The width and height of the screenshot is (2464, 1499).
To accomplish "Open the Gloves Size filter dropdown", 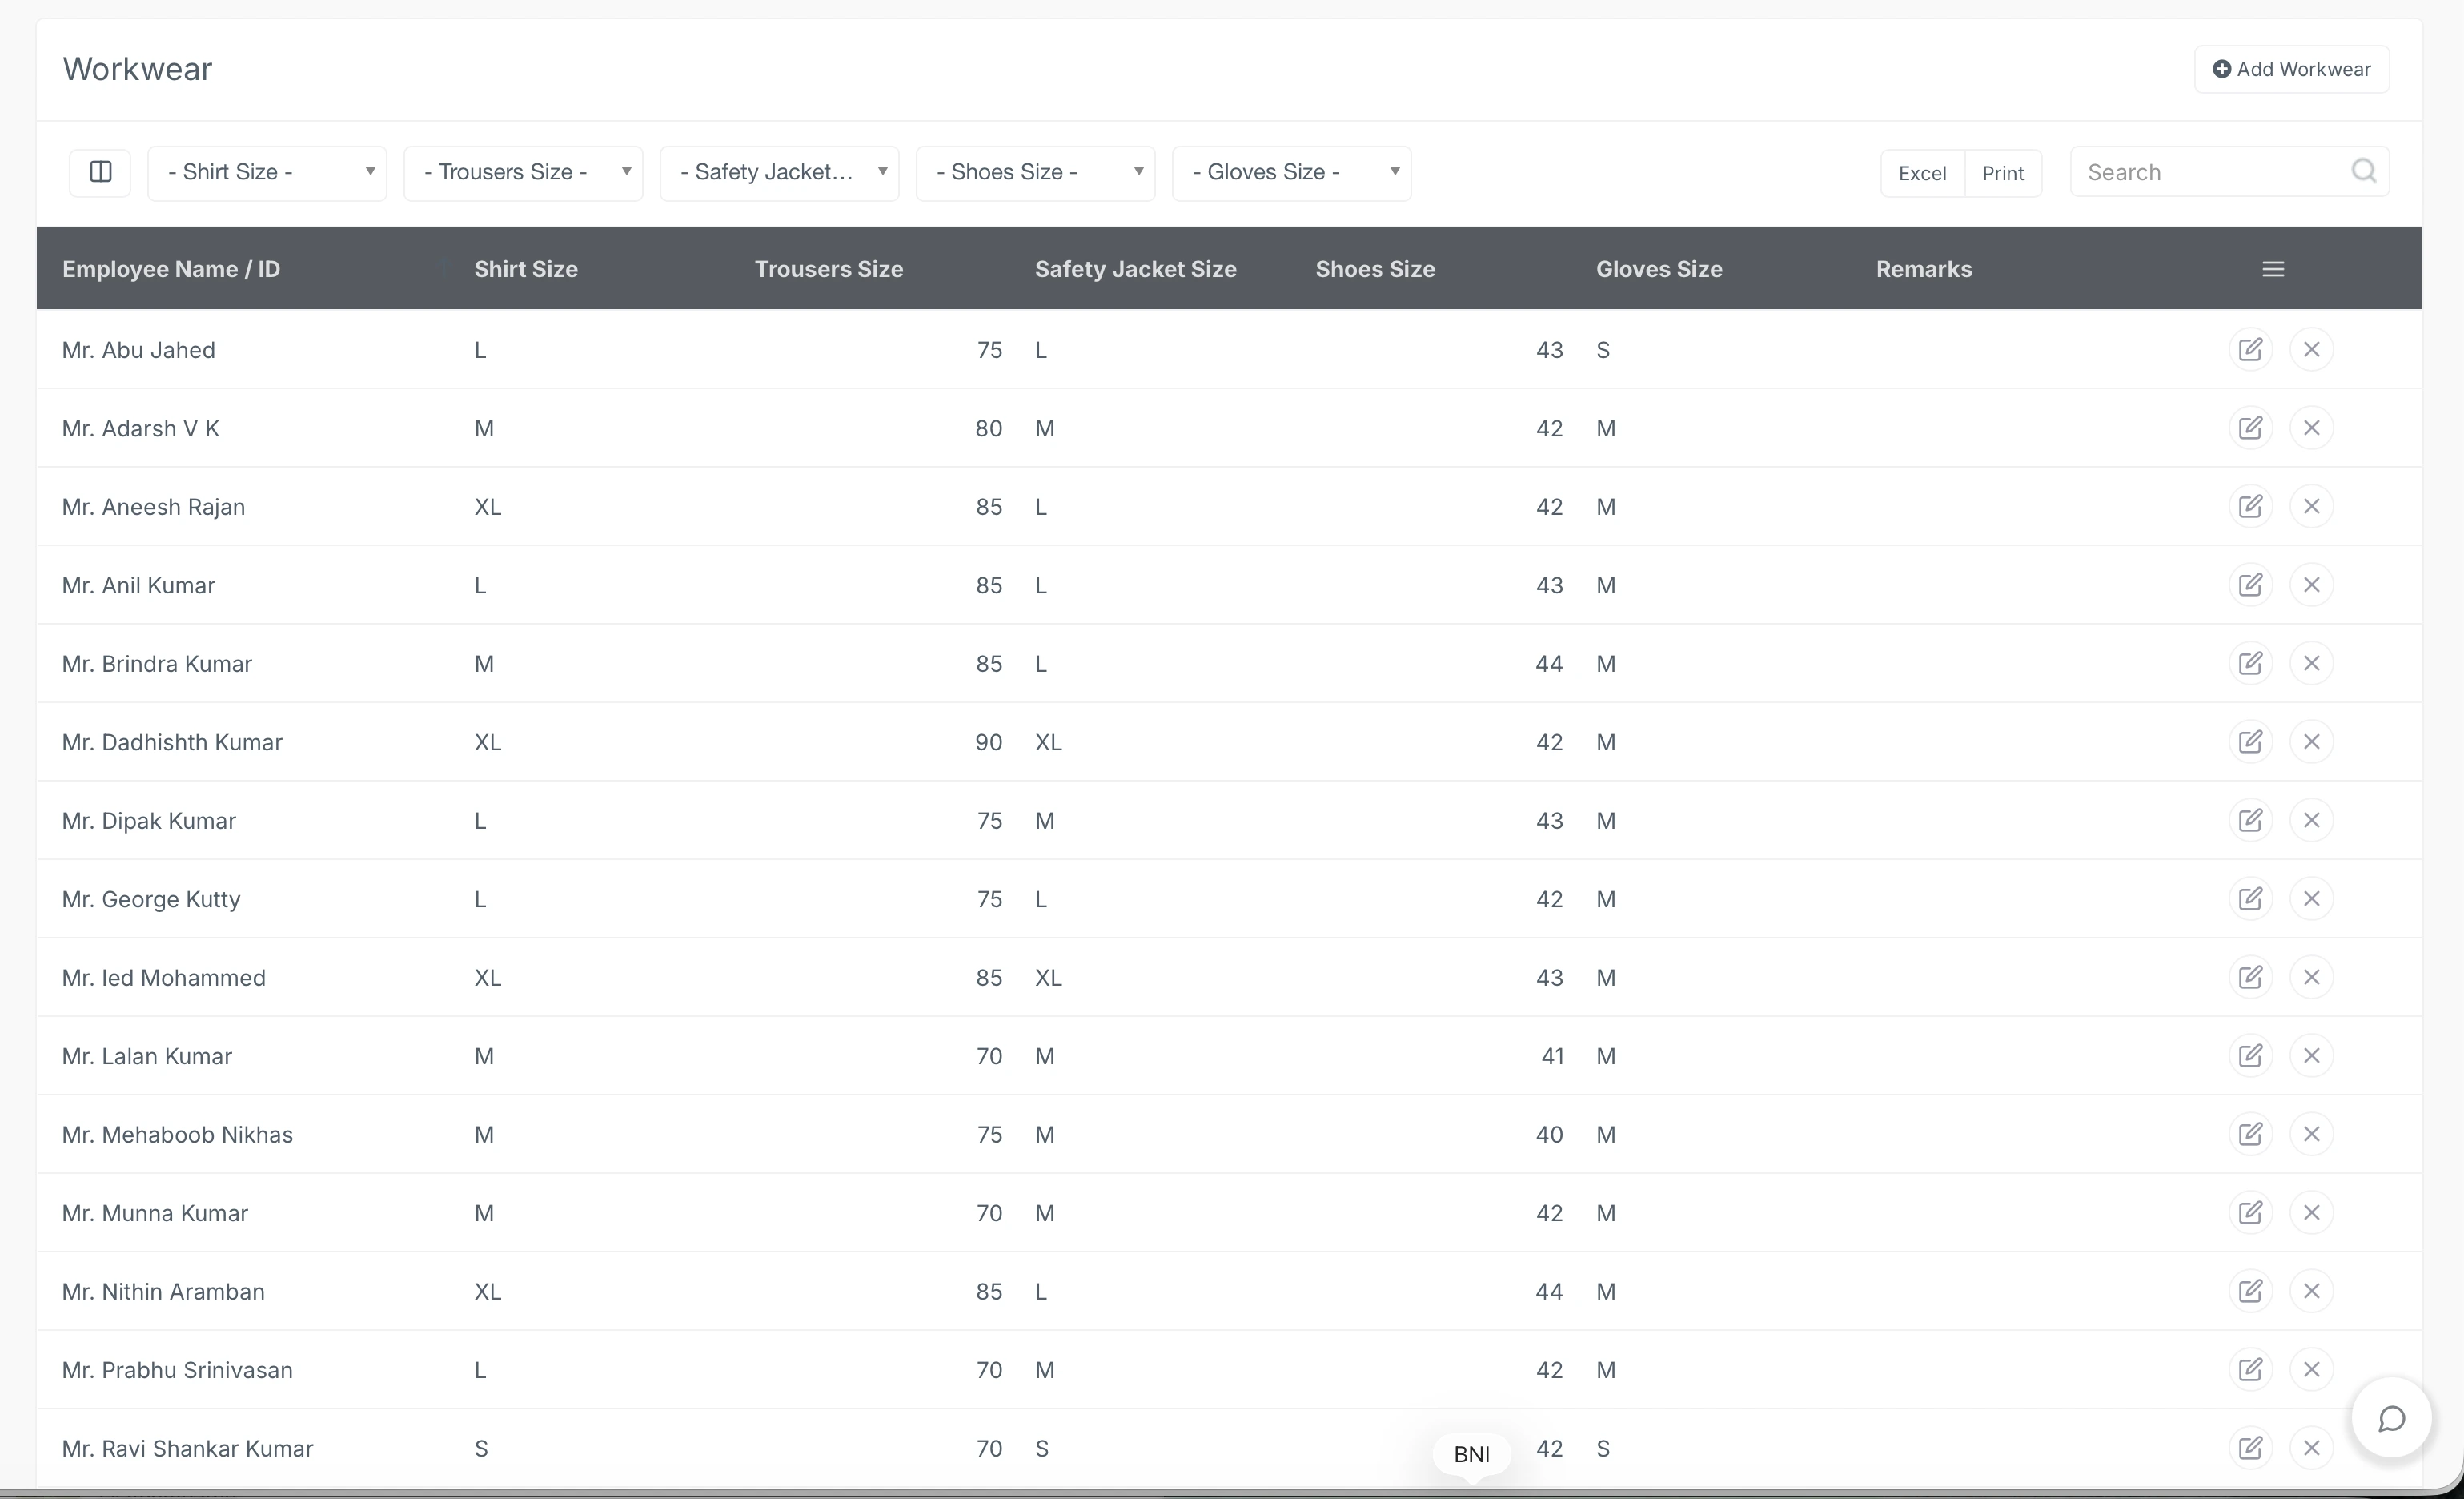I will click(1291, 172).
